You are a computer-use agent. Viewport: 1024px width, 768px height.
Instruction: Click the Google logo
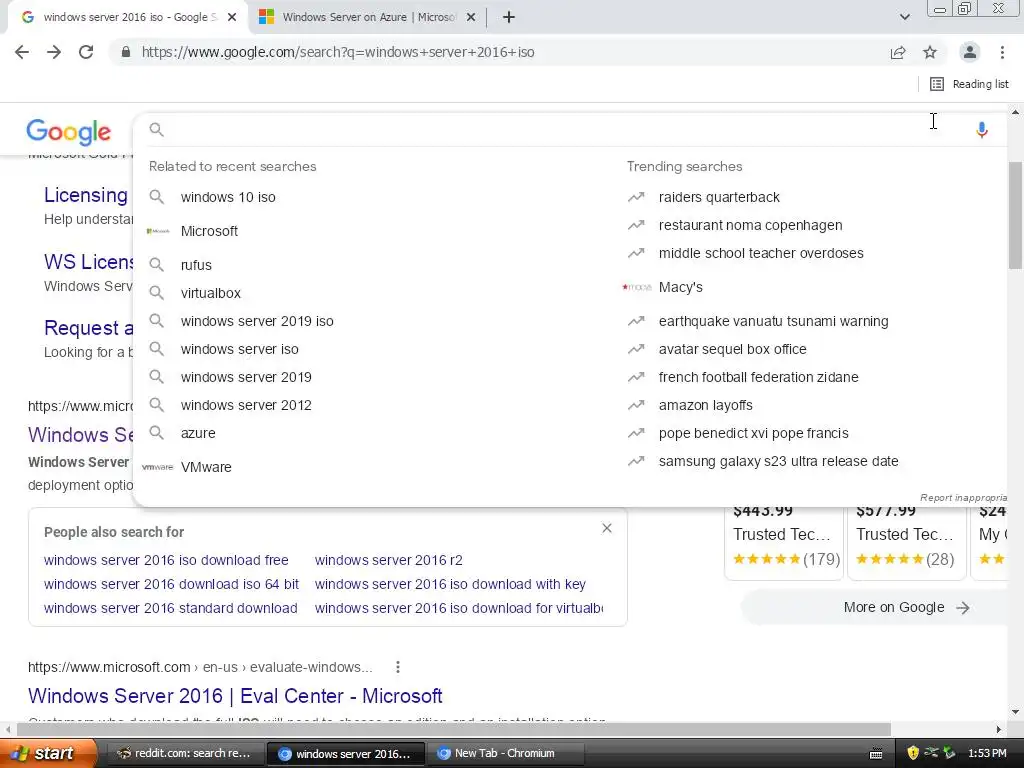(x=69, y=132)
